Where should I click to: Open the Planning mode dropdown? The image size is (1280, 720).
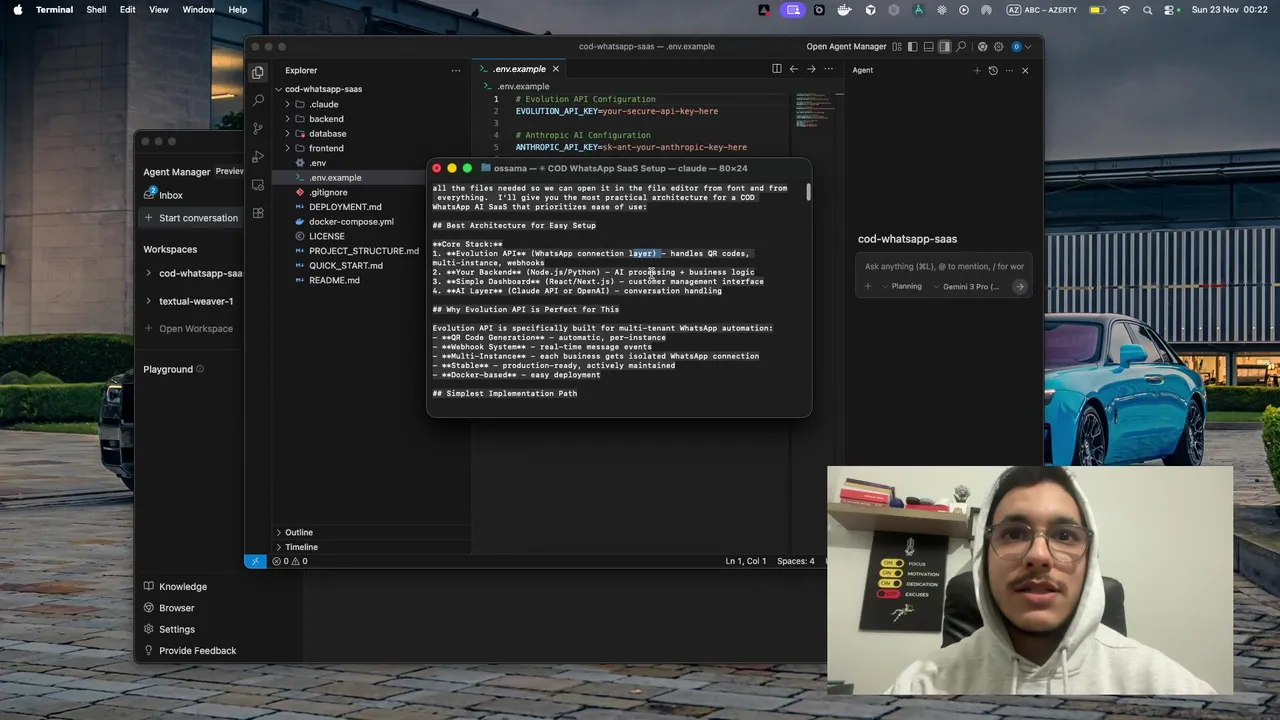pos(900,286)
